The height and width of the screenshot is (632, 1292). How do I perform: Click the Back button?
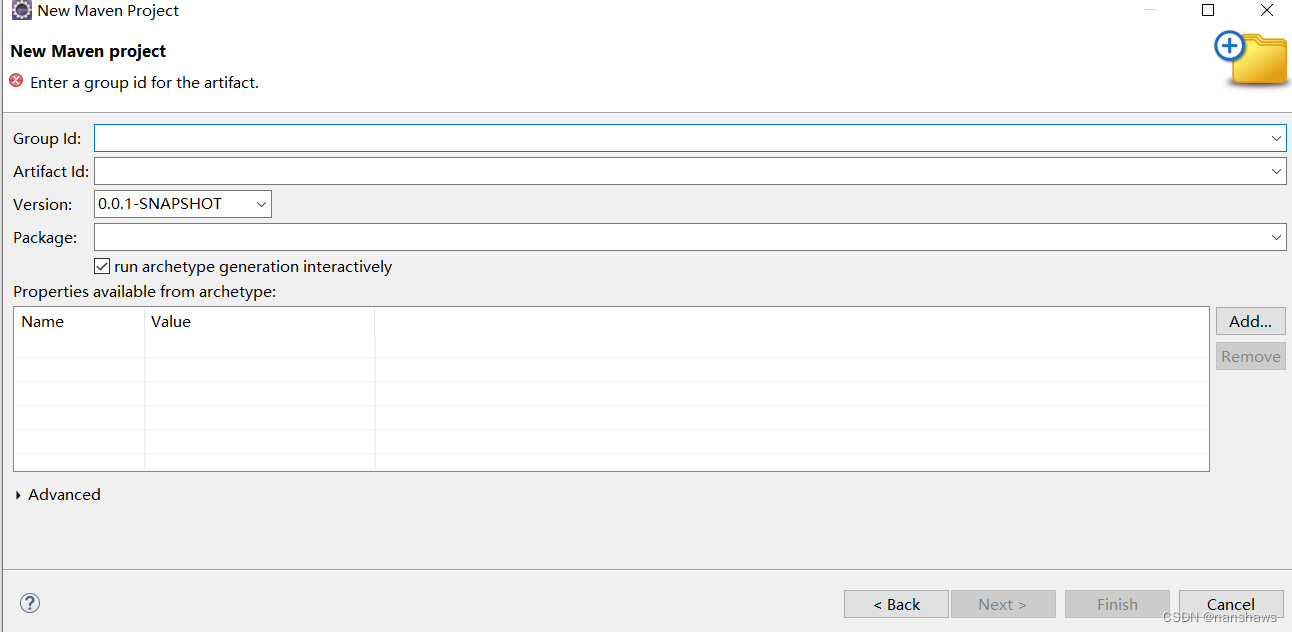point(896,604)
